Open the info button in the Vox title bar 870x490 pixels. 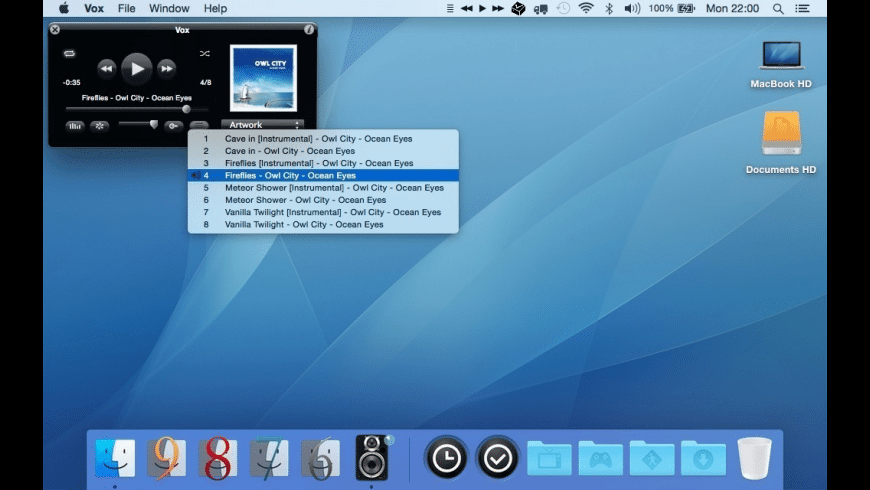(309, 29)
